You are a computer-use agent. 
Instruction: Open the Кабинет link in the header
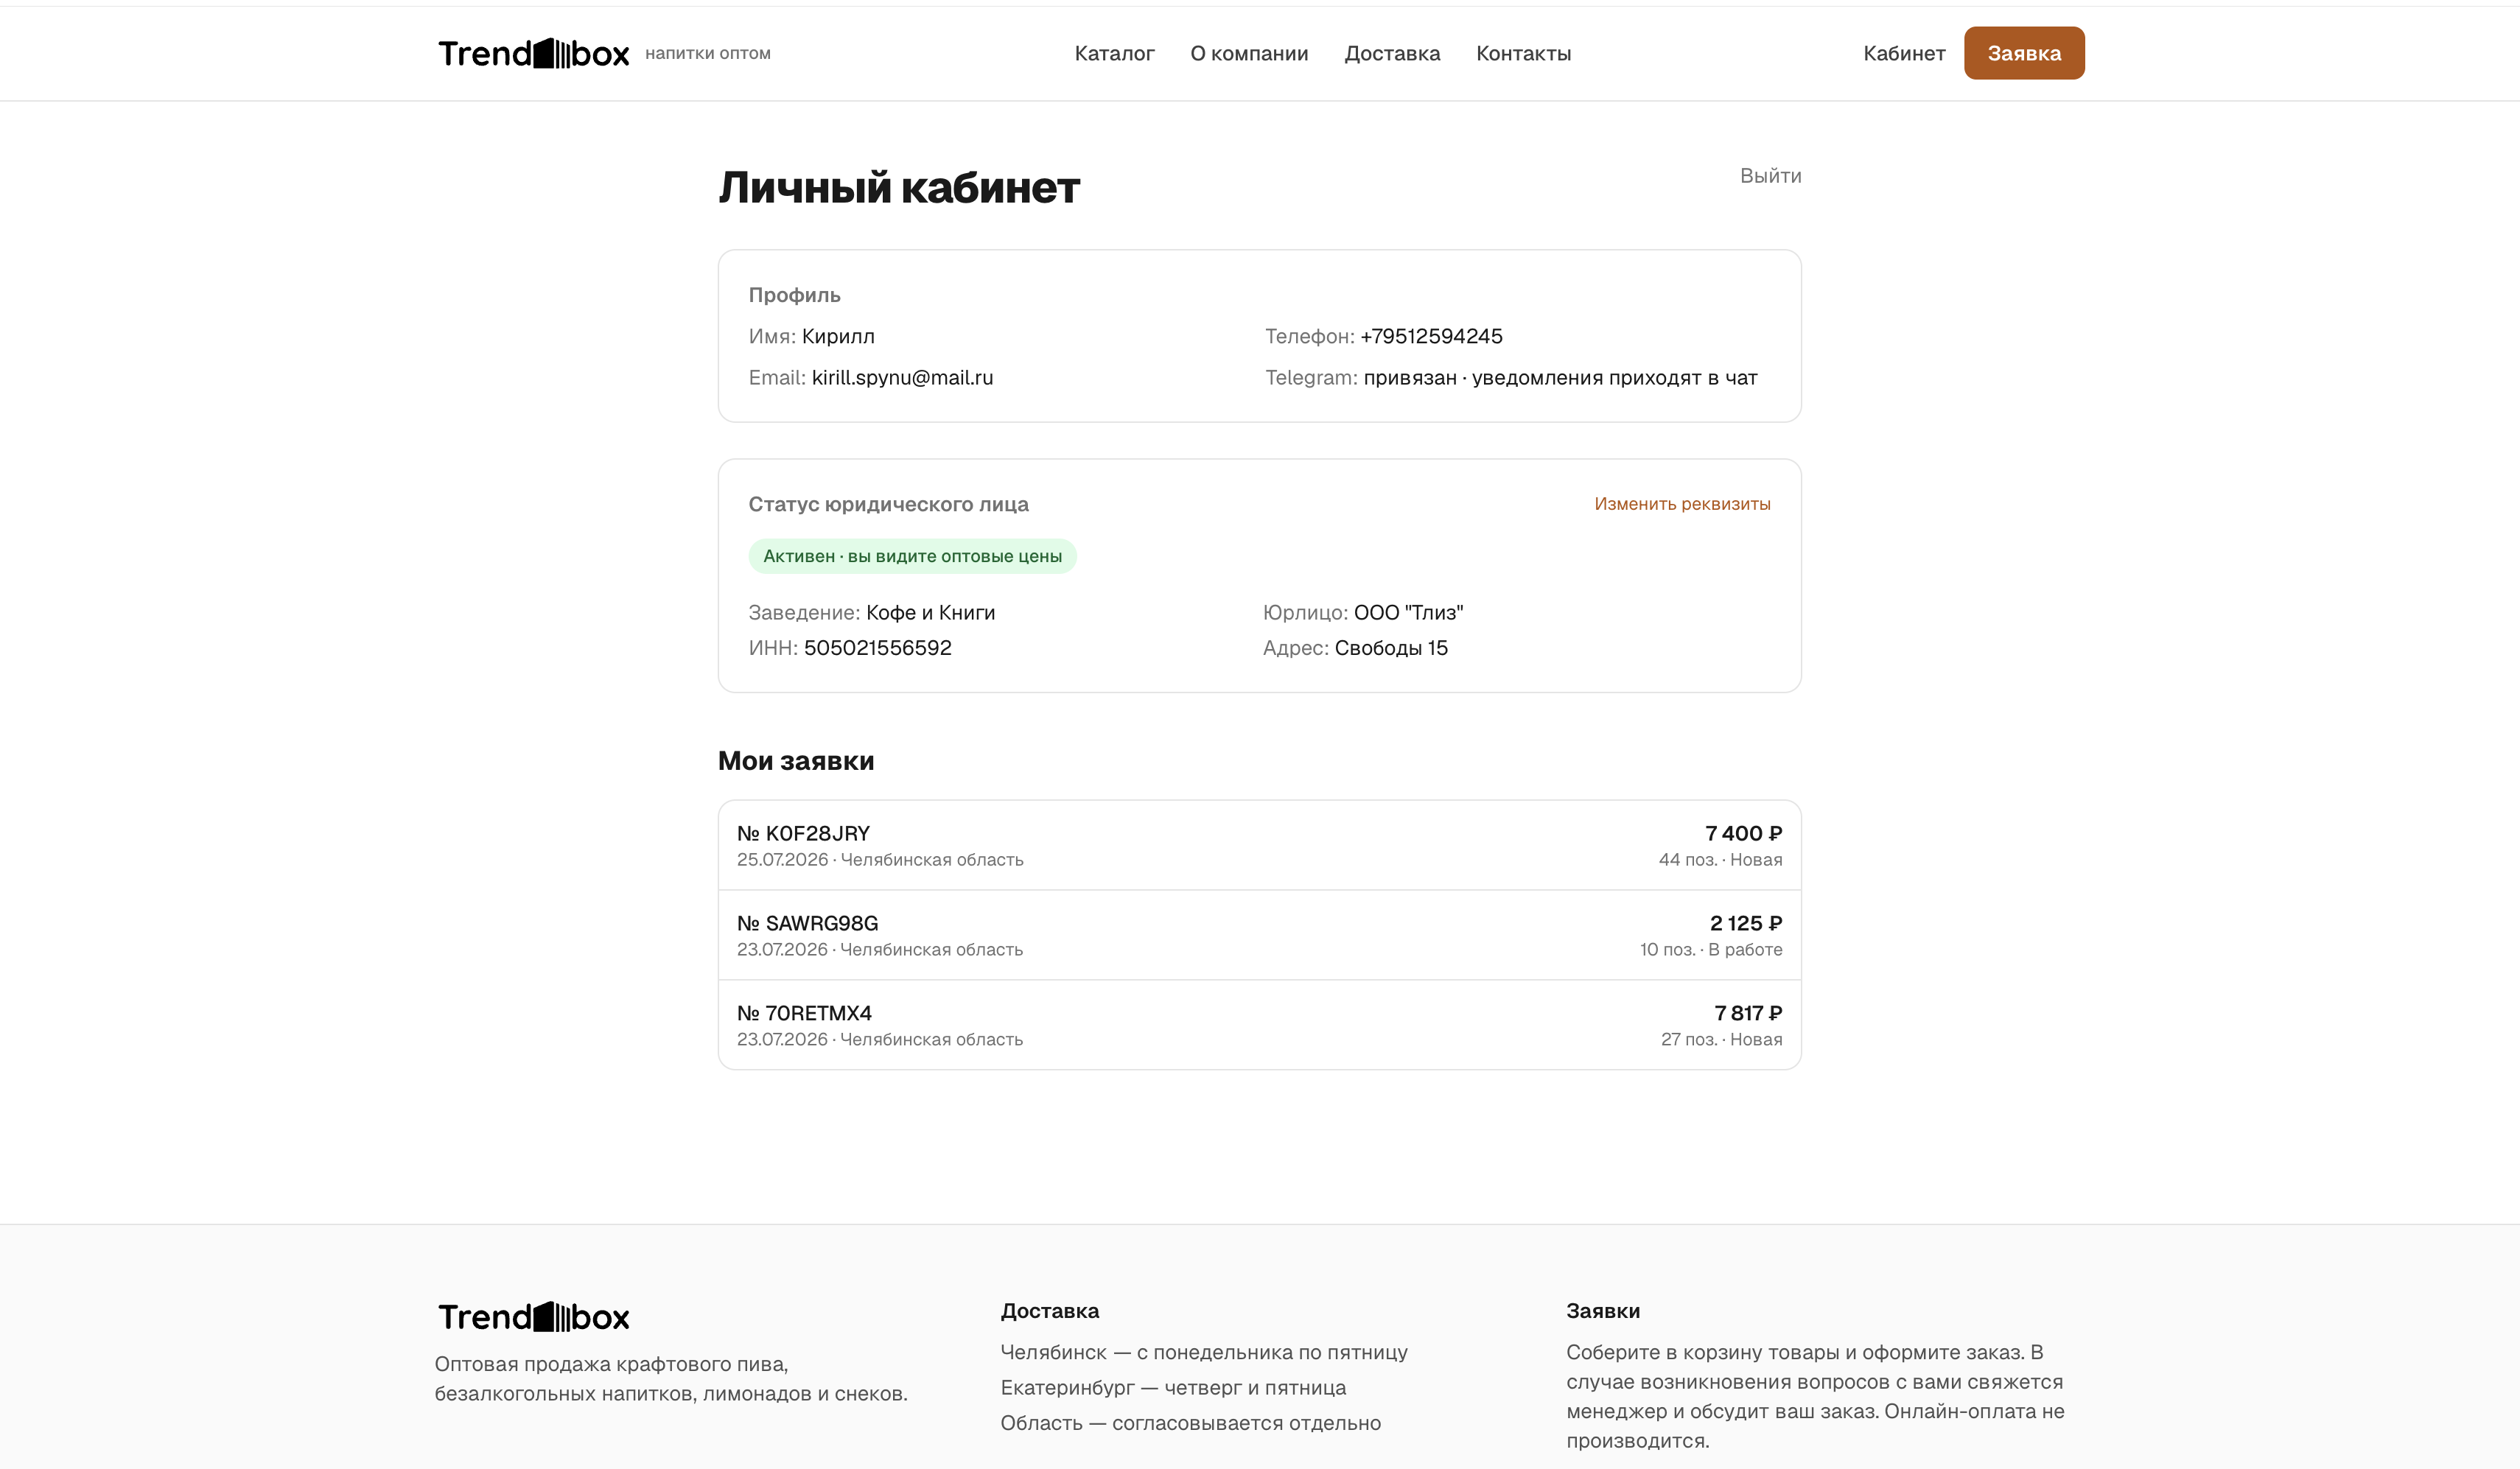(1904, 53)
